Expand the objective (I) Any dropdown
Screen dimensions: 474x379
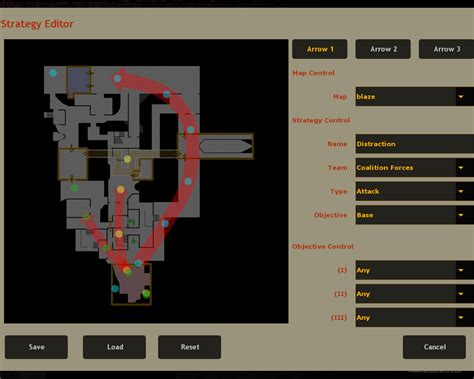pyautogui.click(x=415, y=270)
